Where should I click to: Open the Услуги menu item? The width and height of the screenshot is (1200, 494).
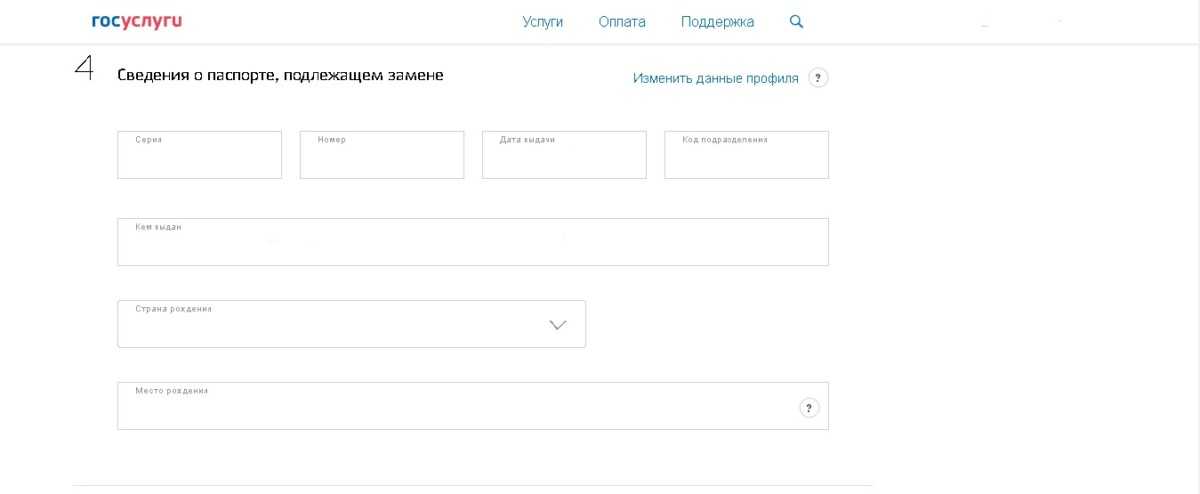pos(542,22)
